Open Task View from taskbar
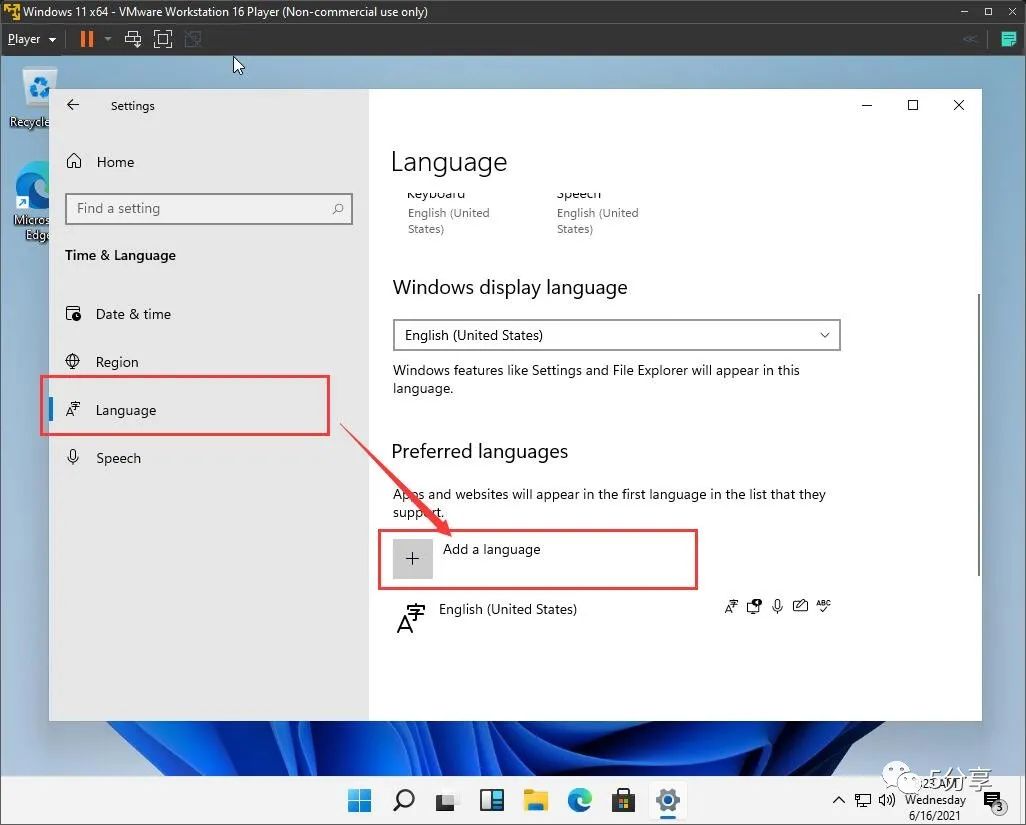Image resolution: width=1026 pixels, height=825 pixels. [x=447, y=801]
